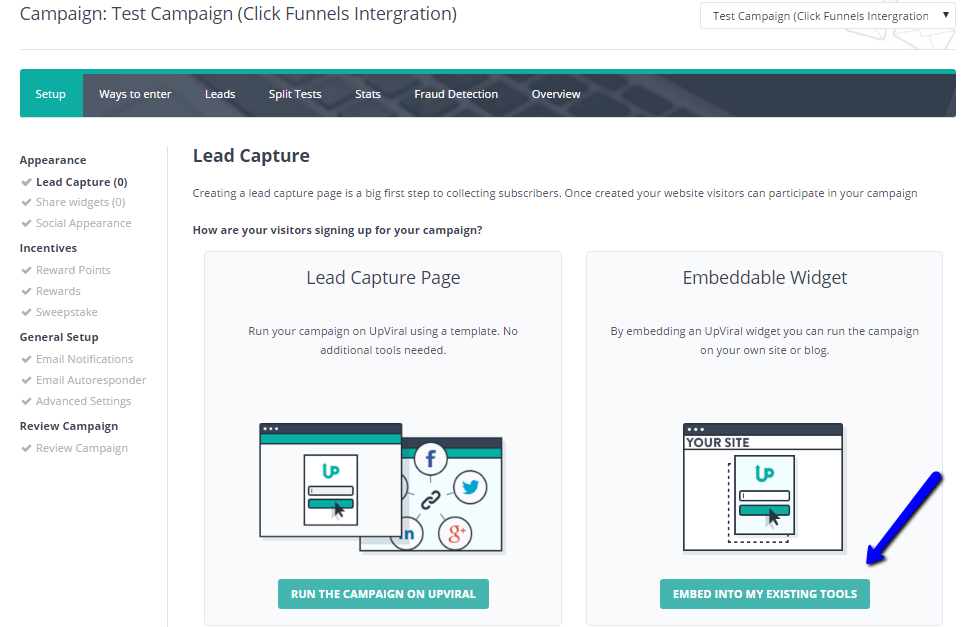Viewport: 971px width, 627px height.
Task: View the Stats tab
Action: point(368,94)
